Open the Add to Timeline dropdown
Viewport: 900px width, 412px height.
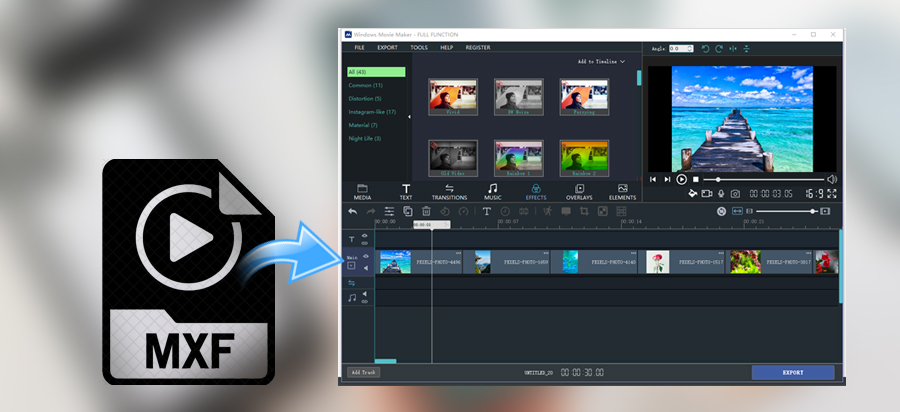coord(602,61)
